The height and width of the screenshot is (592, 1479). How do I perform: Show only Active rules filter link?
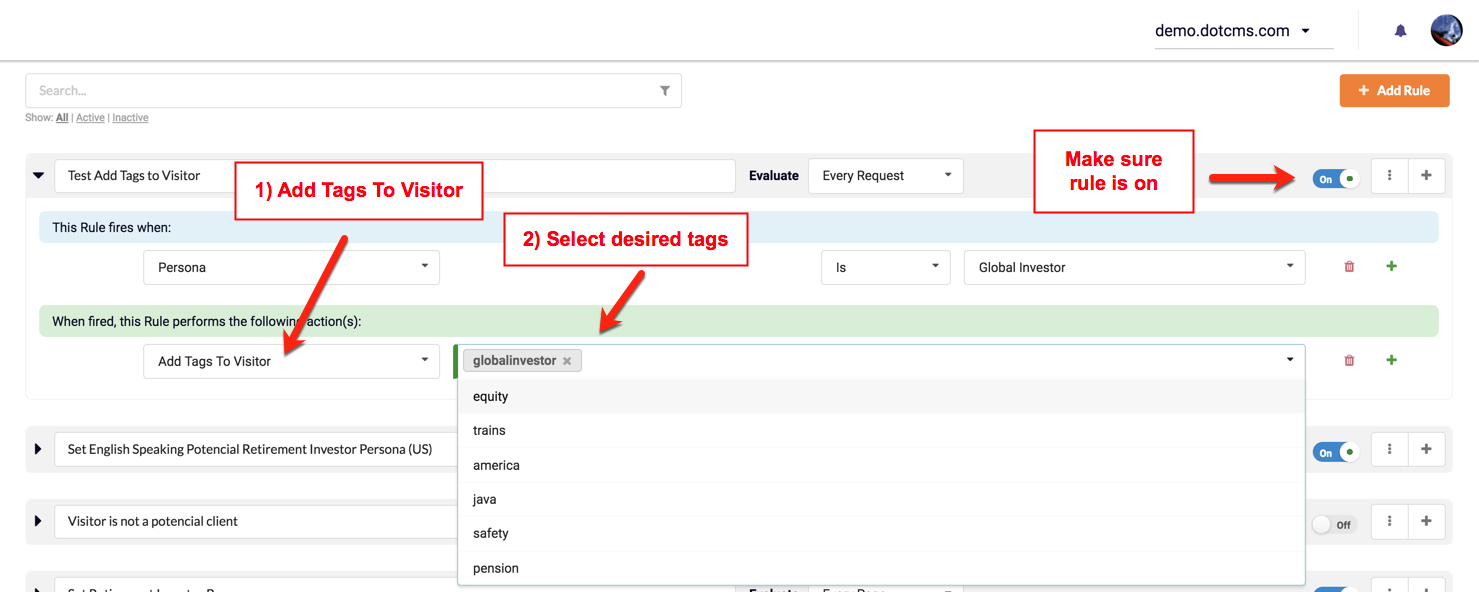click(90, 118)
